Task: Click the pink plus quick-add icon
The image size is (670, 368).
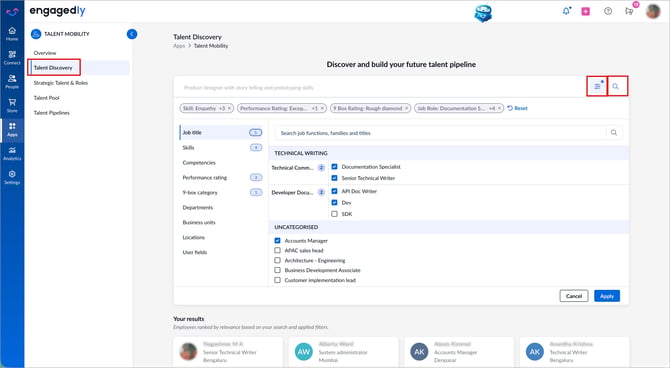Action: click(x=585, y=12)
